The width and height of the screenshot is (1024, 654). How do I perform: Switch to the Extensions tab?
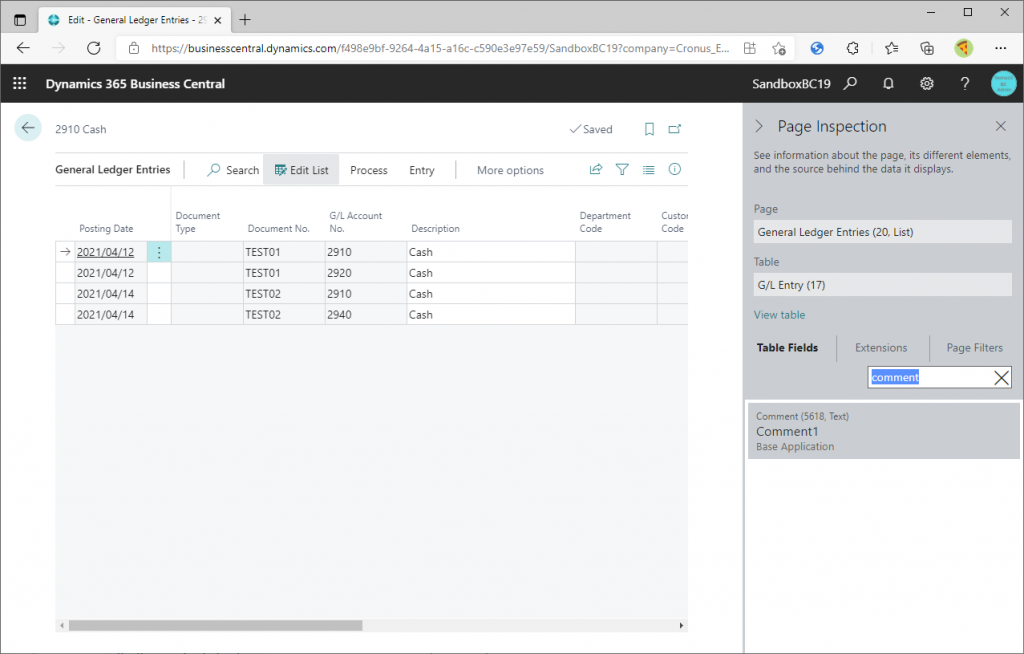881,348
